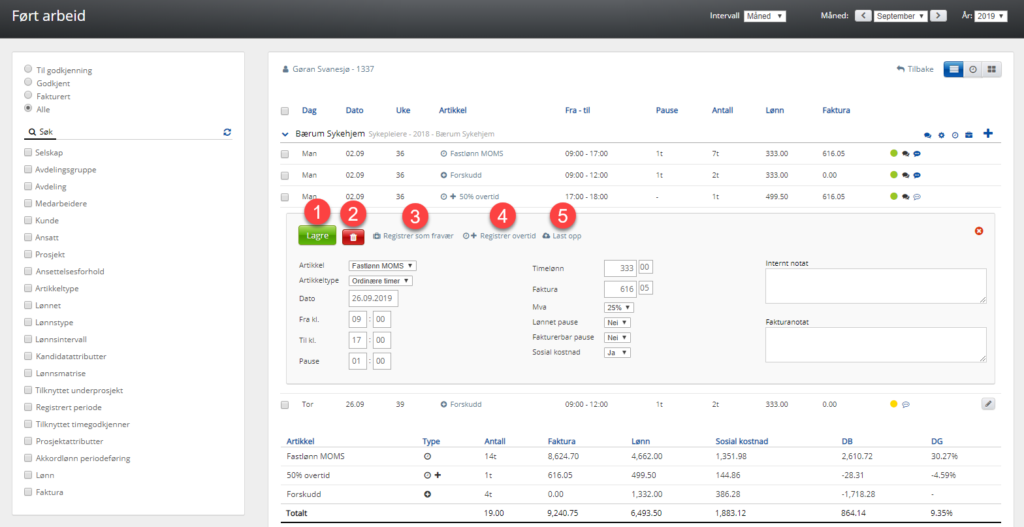Select the Godkjent radio button
The width and height of the screenshot is (1024, 527).
click(29, 83)
